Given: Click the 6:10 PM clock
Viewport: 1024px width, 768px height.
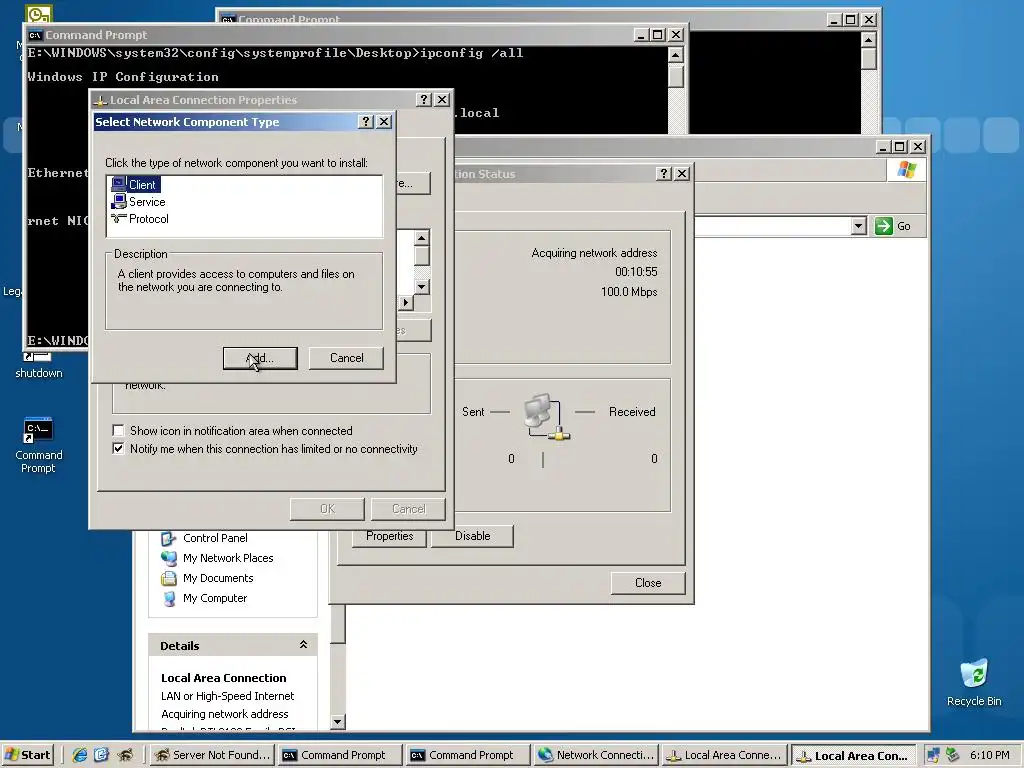Looking at the screenshot, I should pos(989,755).
